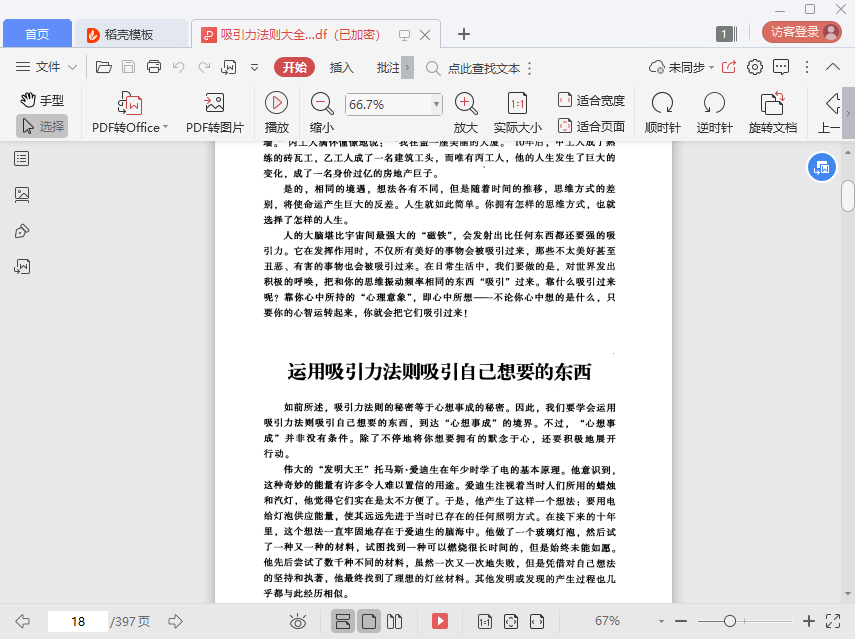Viewport: 855px width, 639px height.
Task: Decrease zoom with minus button
Action: click(x=681, y=621)
